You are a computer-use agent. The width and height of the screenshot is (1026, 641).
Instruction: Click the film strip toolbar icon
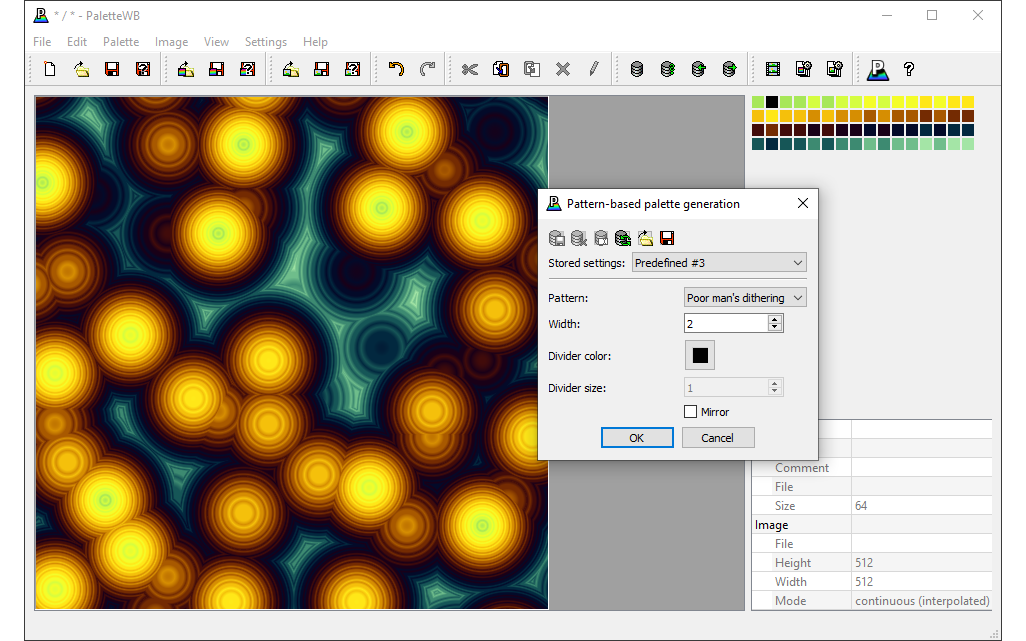click(x=772, y=69)
